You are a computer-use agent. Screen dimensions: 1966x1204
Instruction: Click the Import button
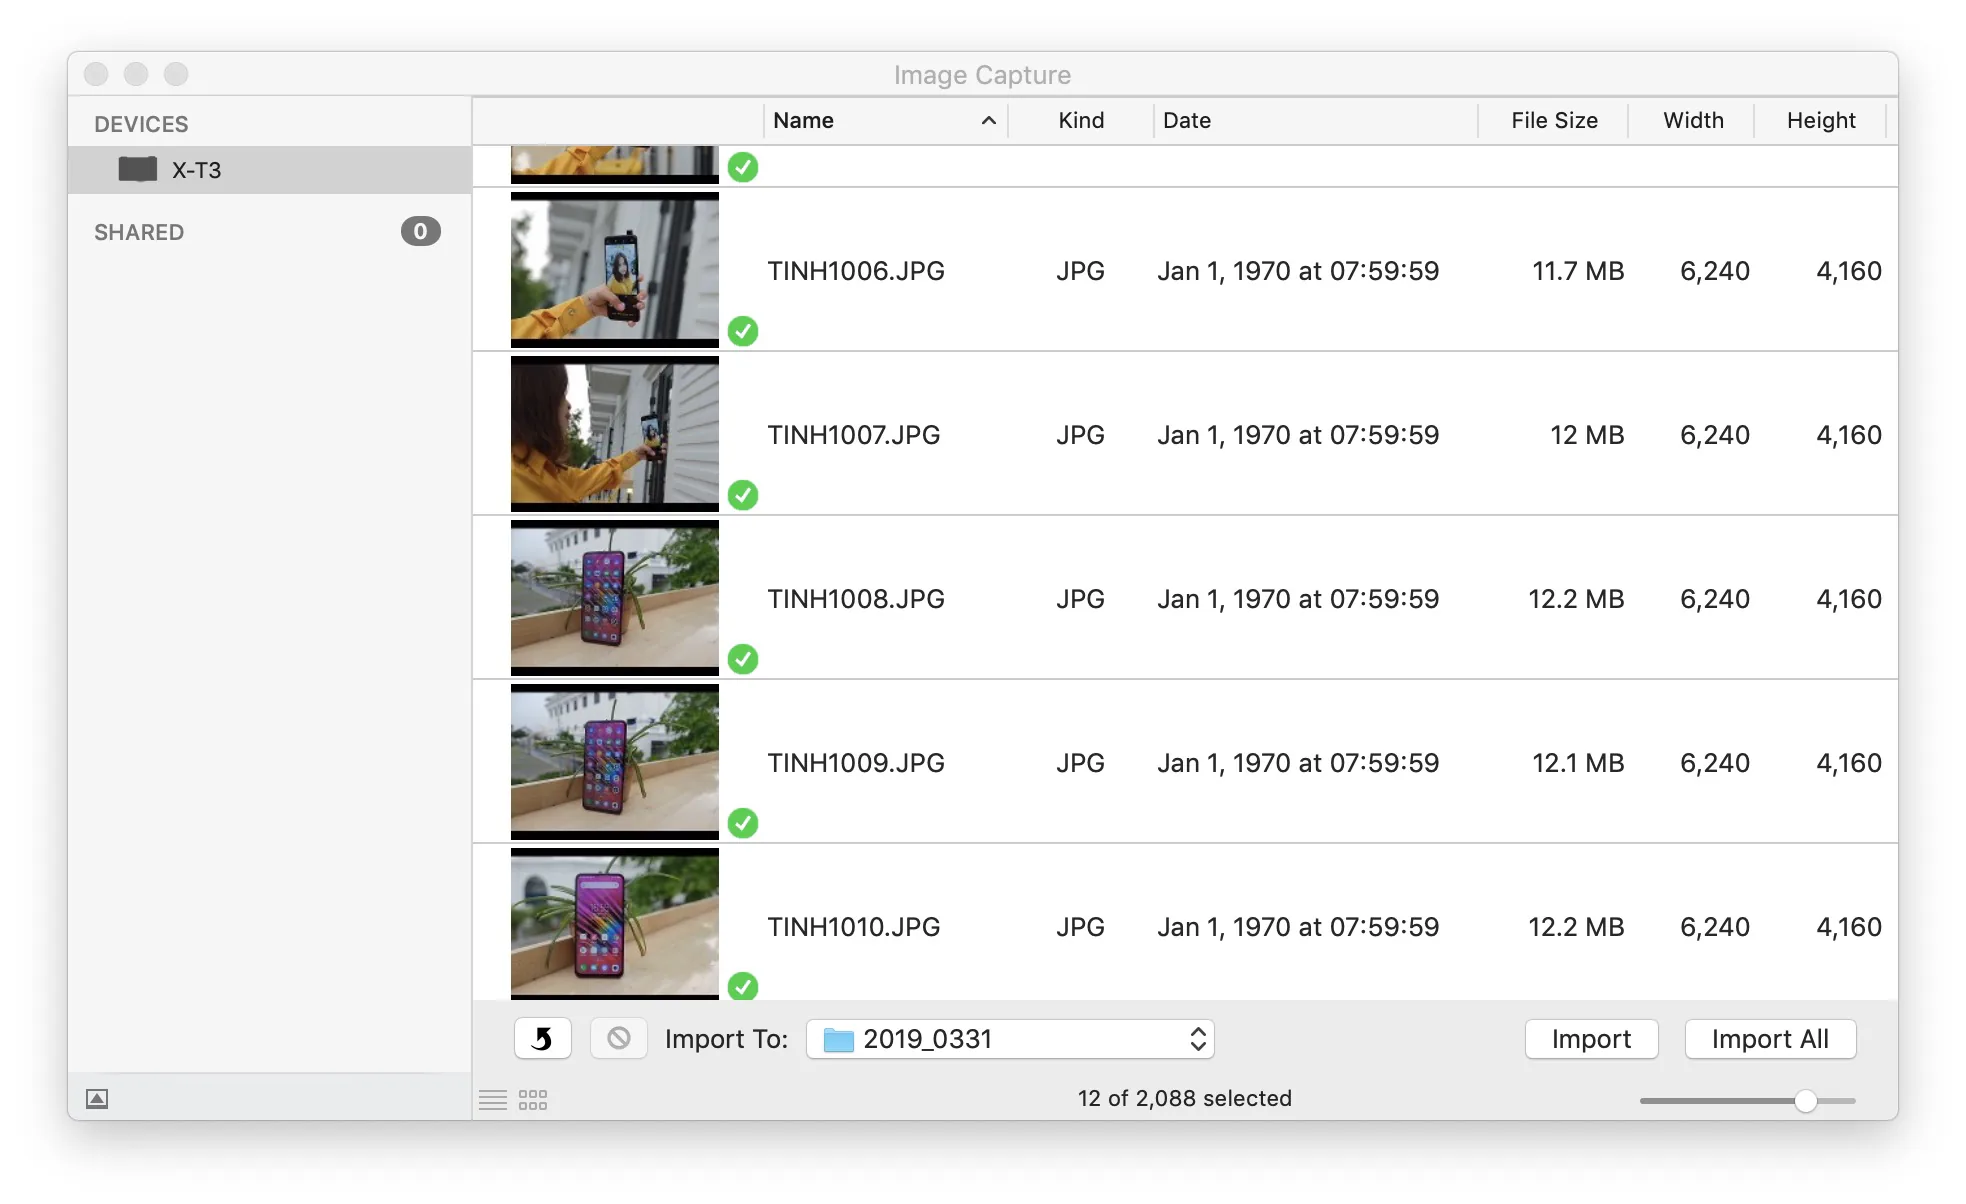tap(1591, 1039)
